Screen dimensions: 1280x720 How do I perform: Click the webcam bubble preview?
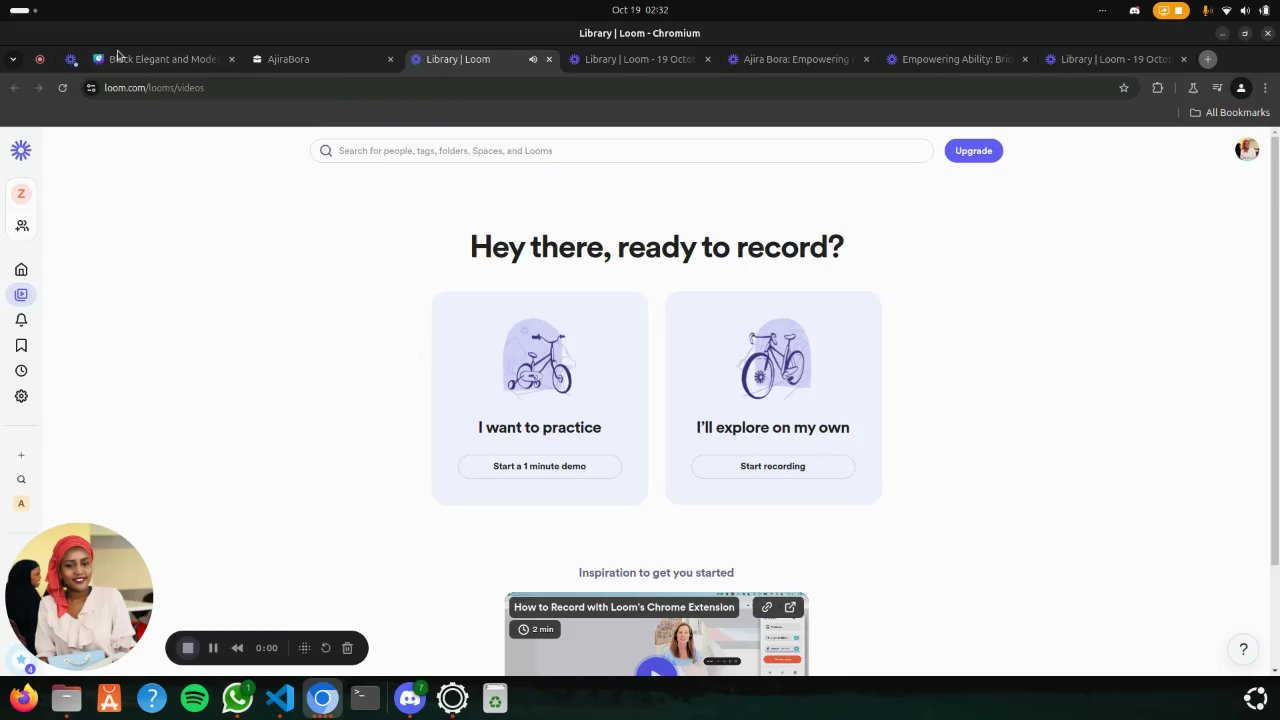click(x=79, y=596)
